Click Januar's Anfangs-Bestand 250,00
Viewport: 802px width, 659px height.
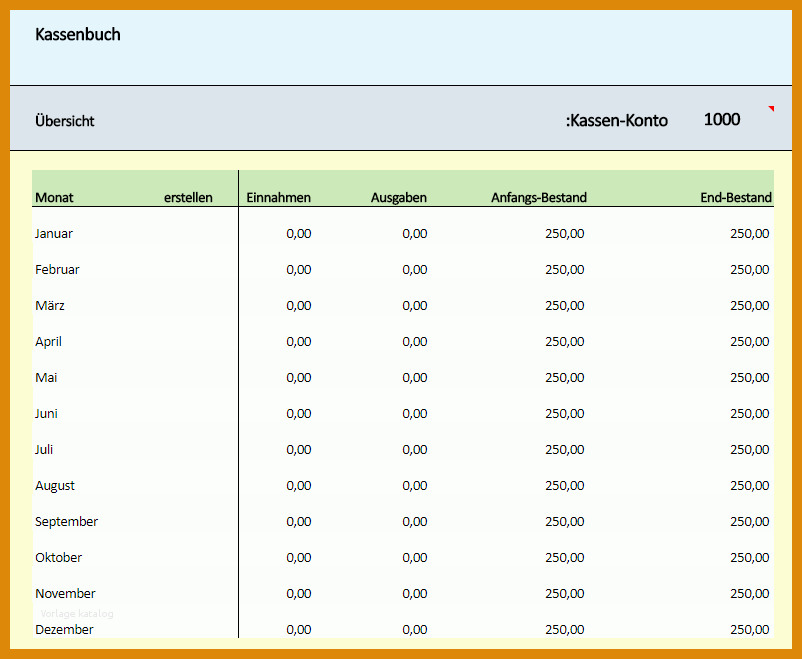click(x=565, y=234)
